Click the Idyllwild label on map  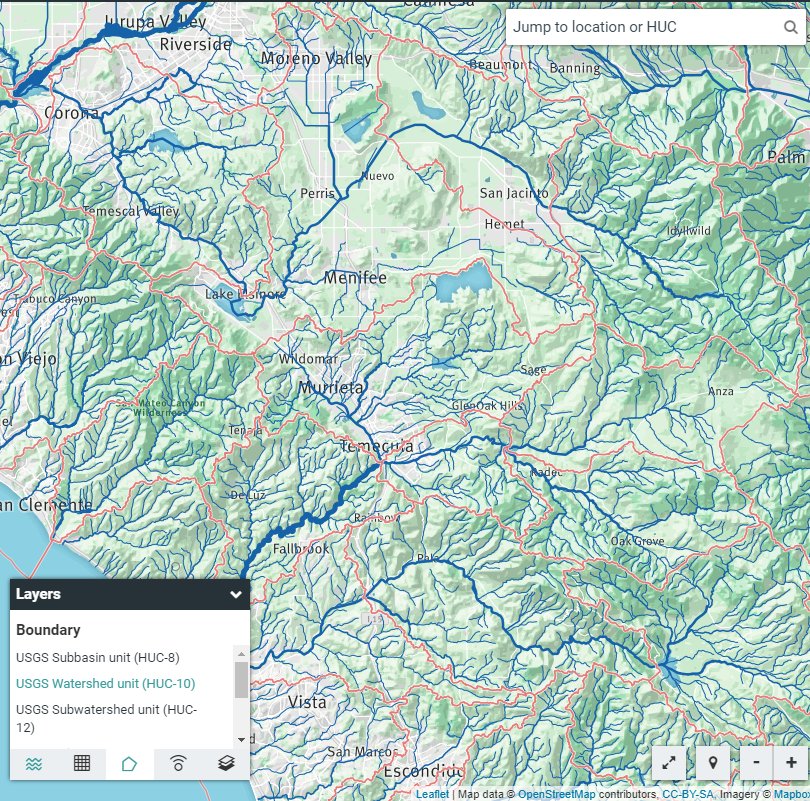[689, 231]
